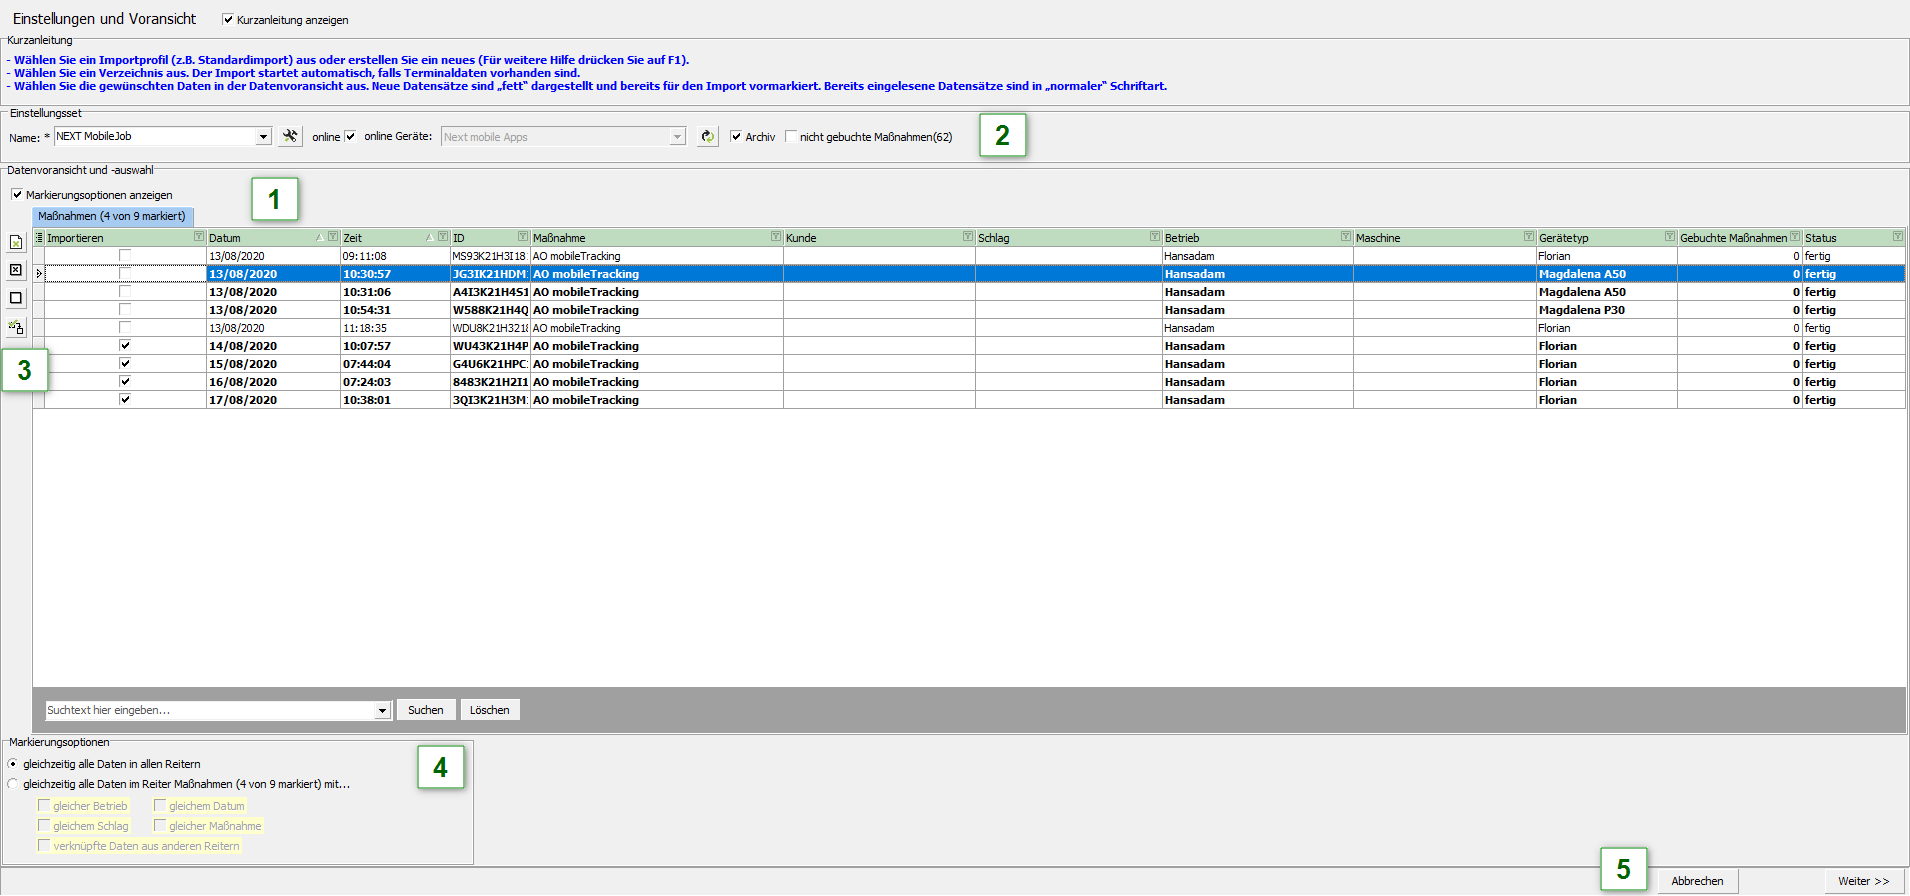Click filter icon in Betrieb column header
1910x896 pixels.
(x=1345, y=237)
